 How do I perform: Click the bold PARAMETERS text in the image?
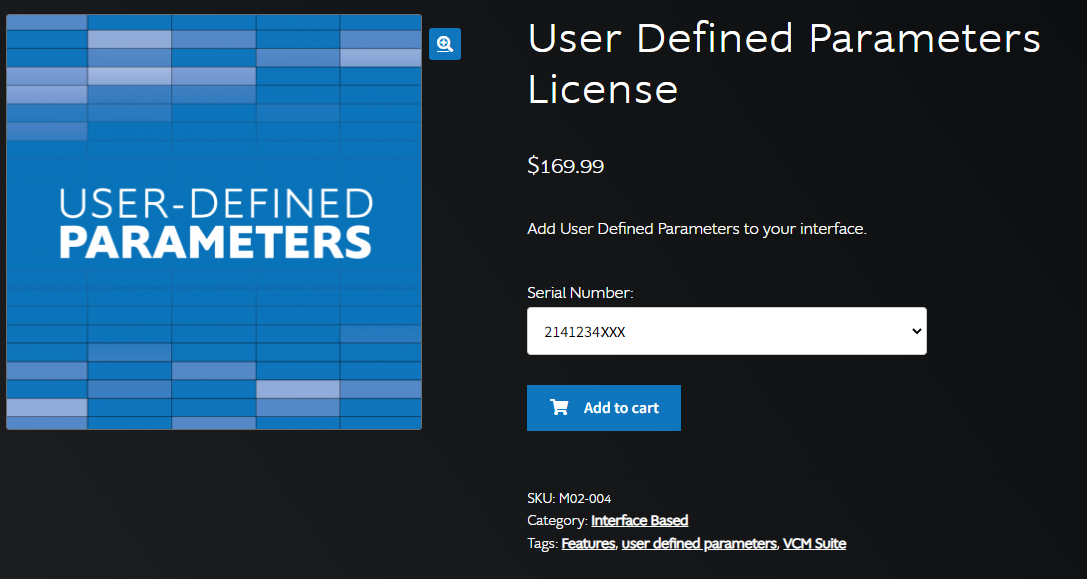click(x=215, y=243)
